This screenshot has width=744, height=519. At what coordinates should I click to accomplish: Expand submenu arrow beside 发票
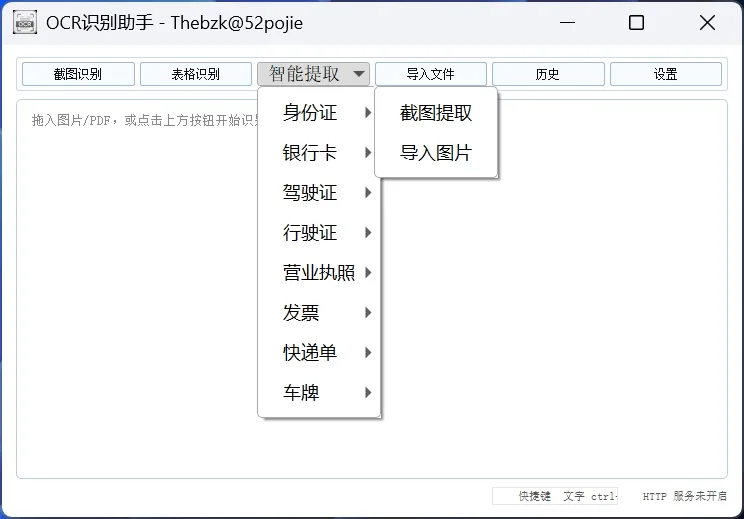(x=368, y=313)
